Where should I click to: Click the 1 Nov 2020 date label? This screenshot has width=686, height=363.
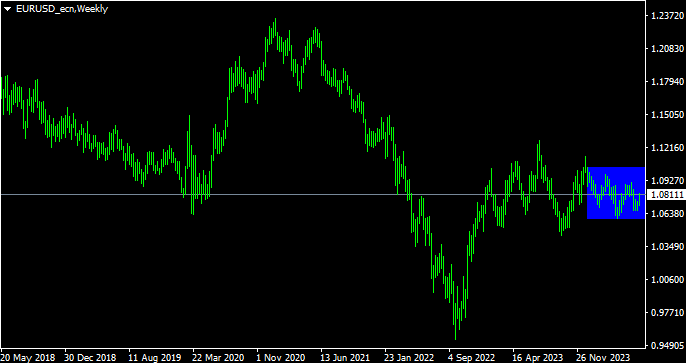[x=282, y=357]
